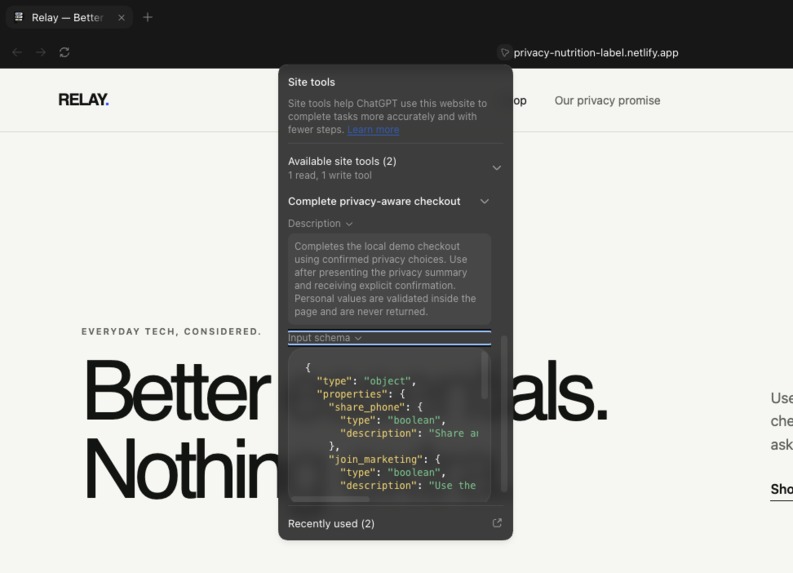This screenshot has height=573, width=793.
Task: Click the Recently used (2) row
Action: point(395,523)
